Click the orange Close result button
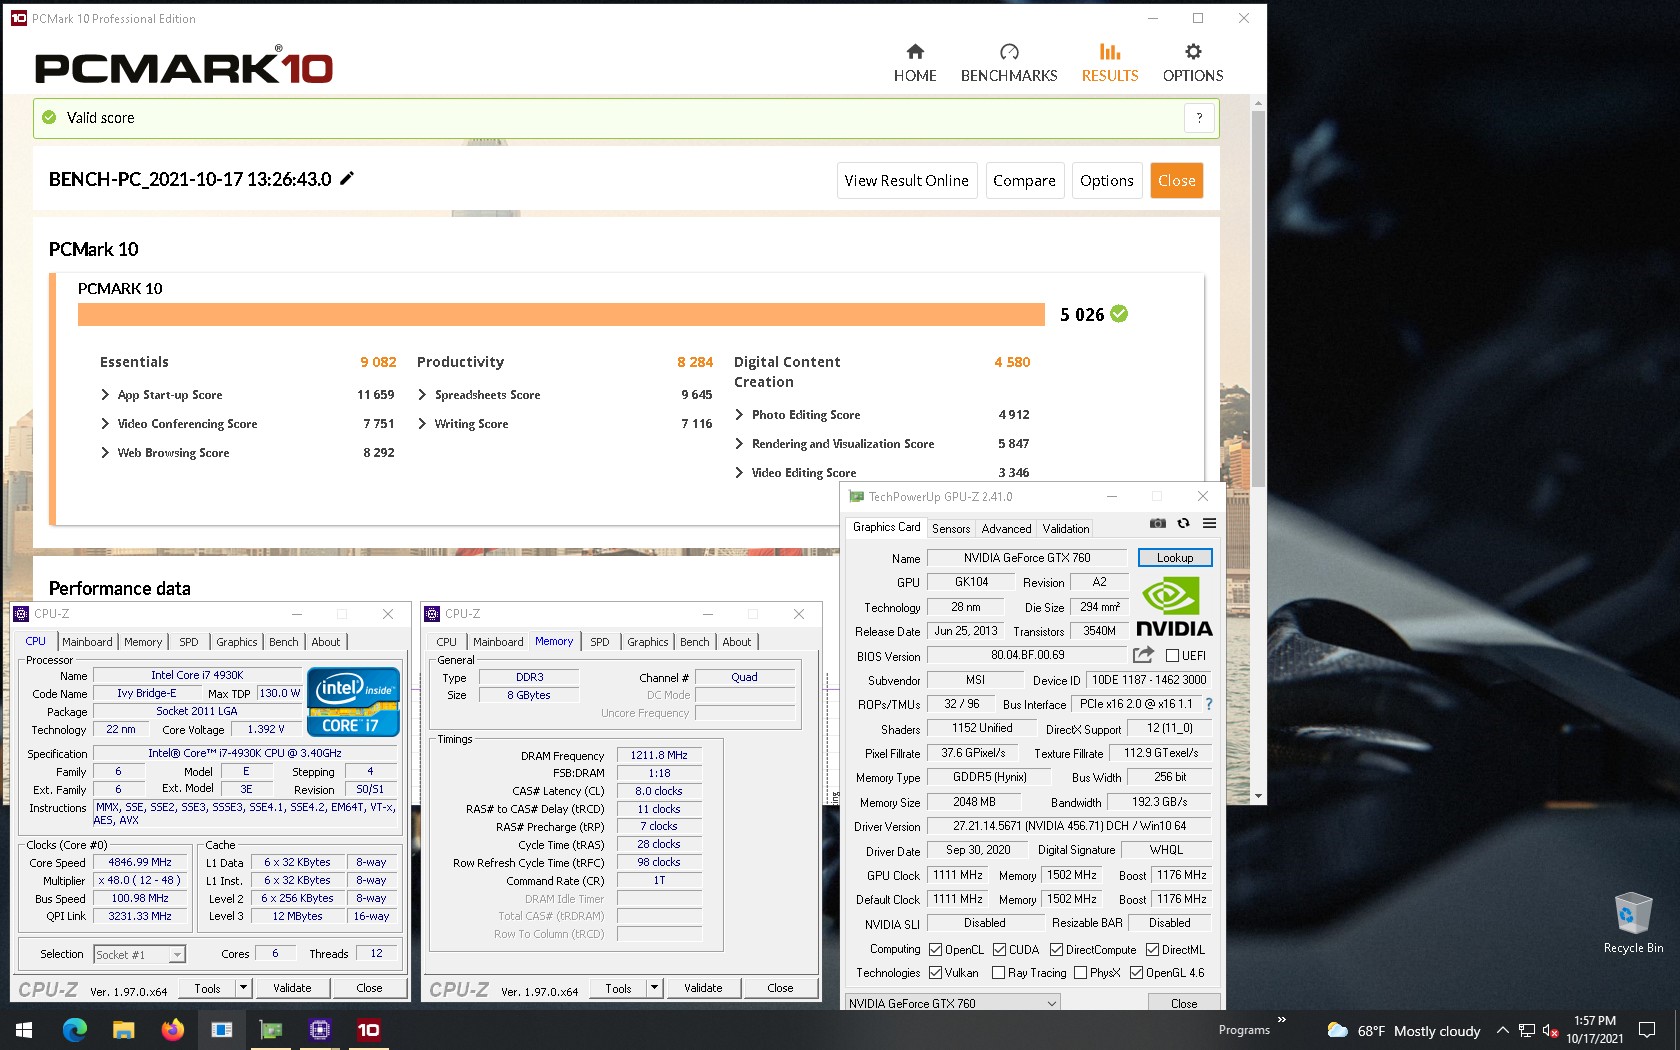This screenshot has height=1050, width=1680. [x=1177, y=181]
